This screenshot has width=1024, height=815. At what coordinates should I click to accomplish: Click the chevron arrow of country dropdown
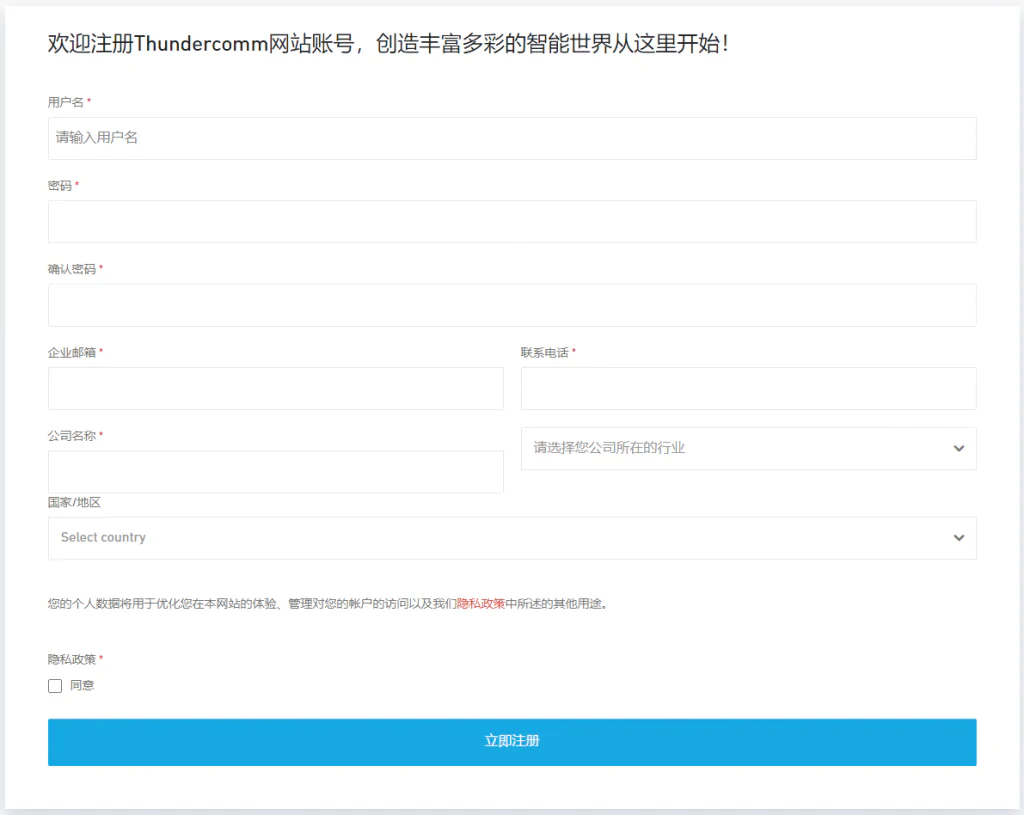tap(959, 538)
